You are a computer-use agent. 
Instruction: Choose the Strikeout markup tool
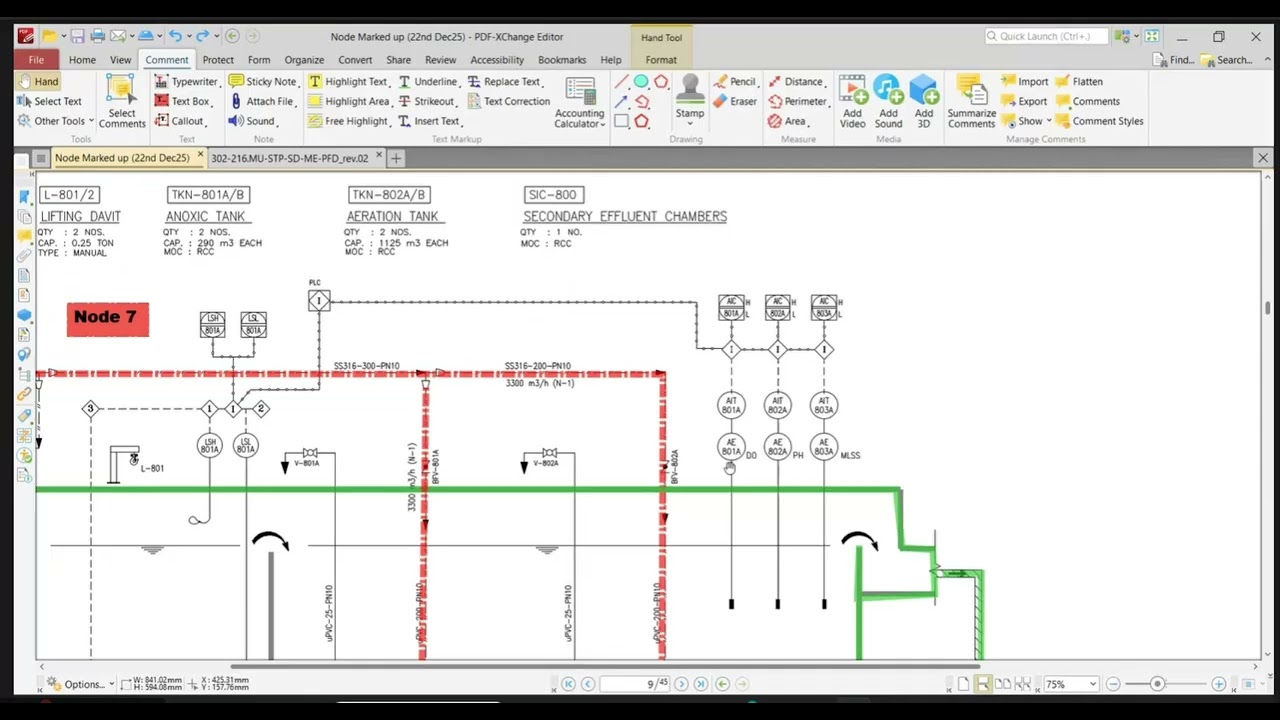(x=426, y=101)
